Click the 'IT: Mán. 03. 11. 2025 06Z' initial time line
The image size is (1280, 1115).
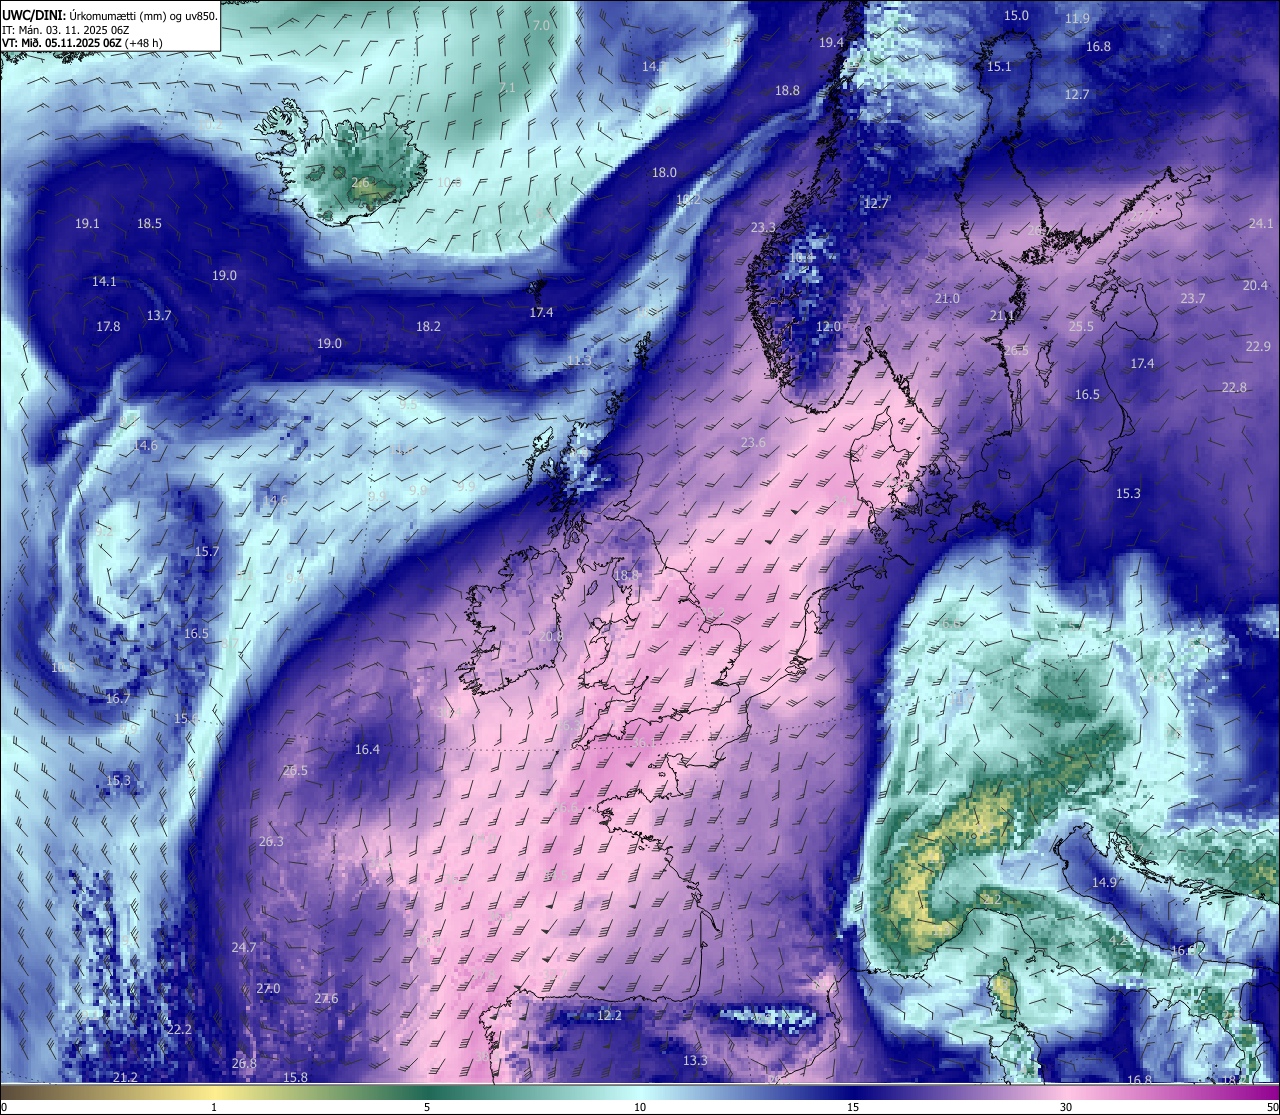tap(65, 30)
